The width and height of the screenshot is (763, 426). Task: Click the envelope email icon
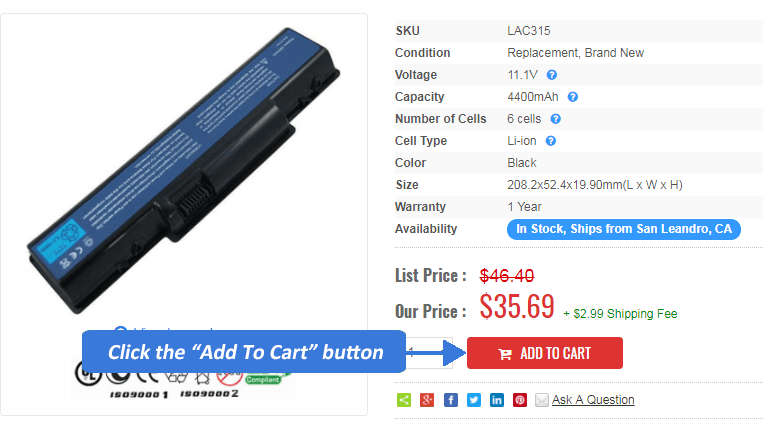point(542,400)
